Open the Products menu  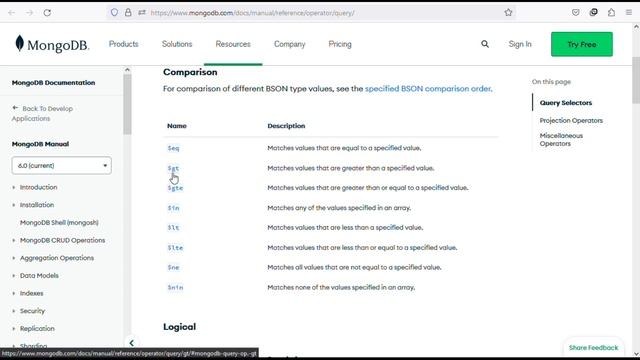pyautogui.click(x=124, y=44)
